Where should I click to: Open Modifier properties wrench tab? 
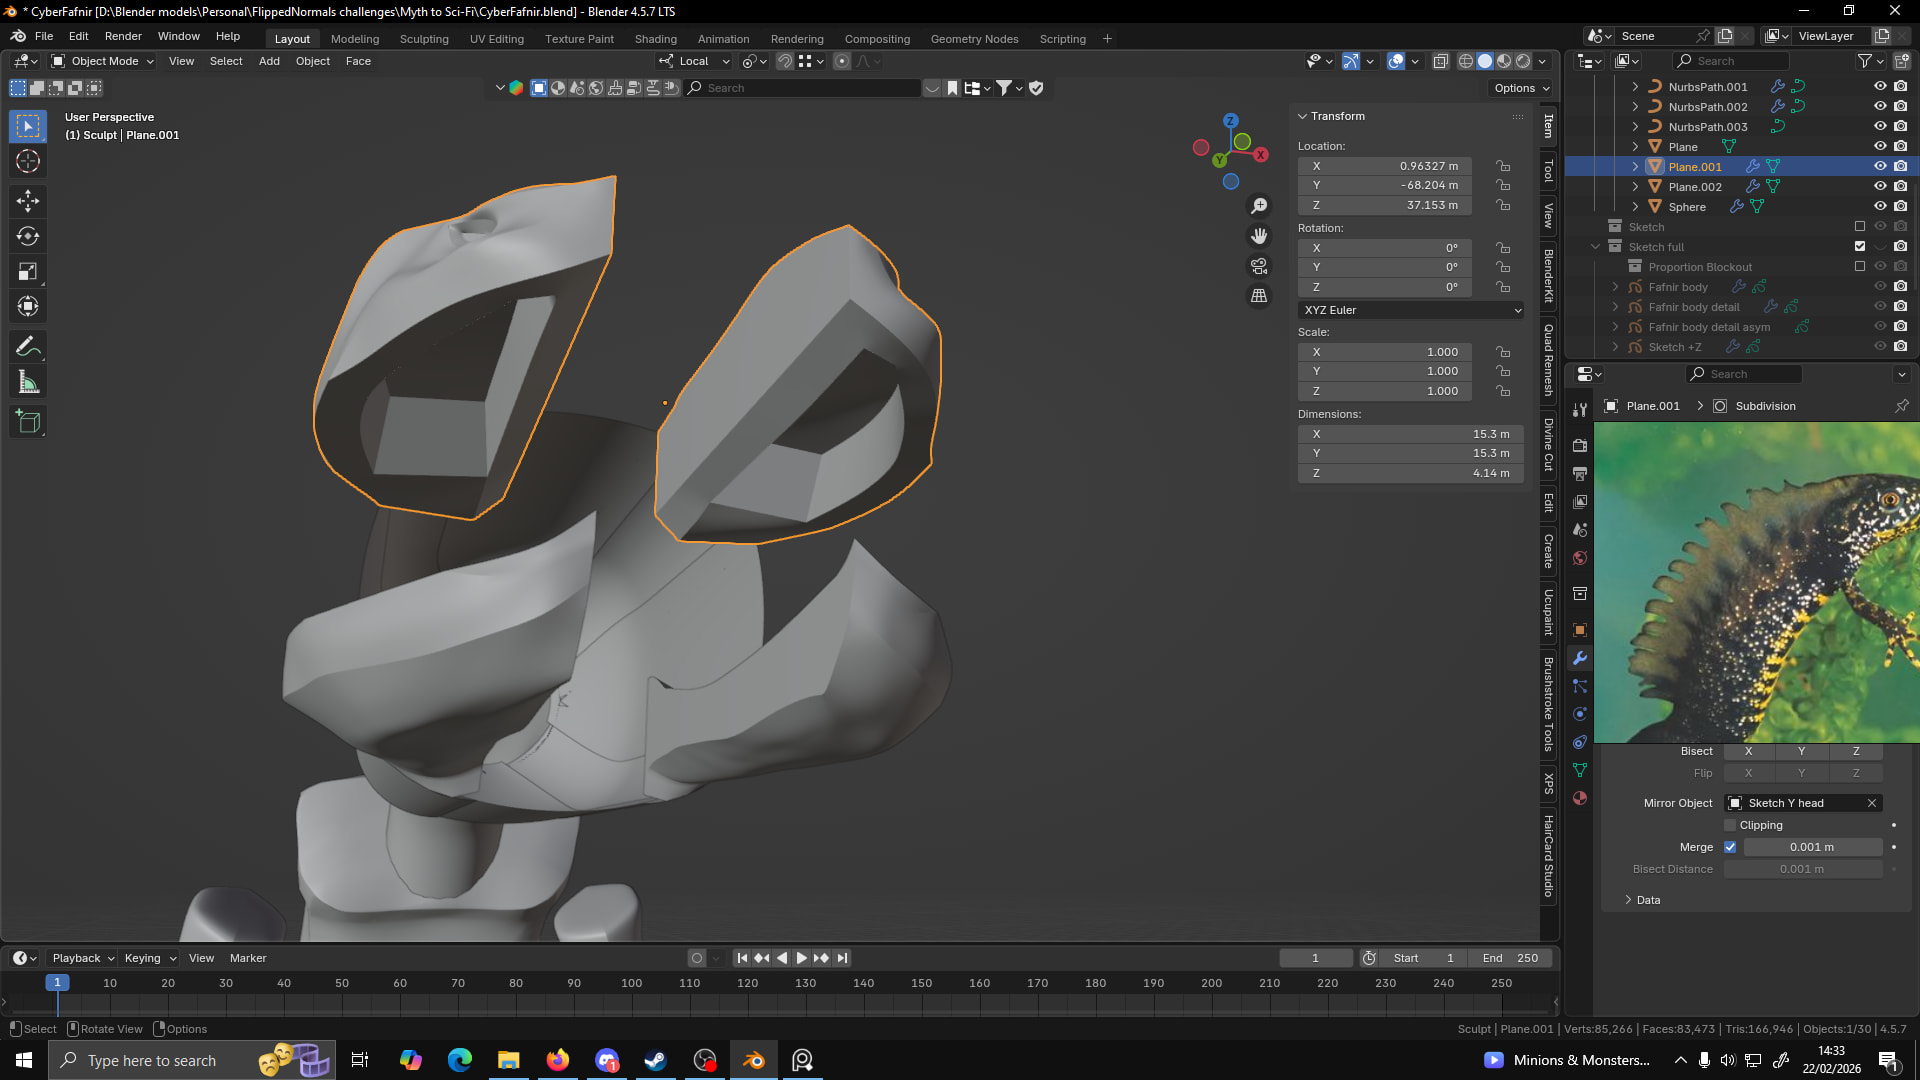point(1580,658)
